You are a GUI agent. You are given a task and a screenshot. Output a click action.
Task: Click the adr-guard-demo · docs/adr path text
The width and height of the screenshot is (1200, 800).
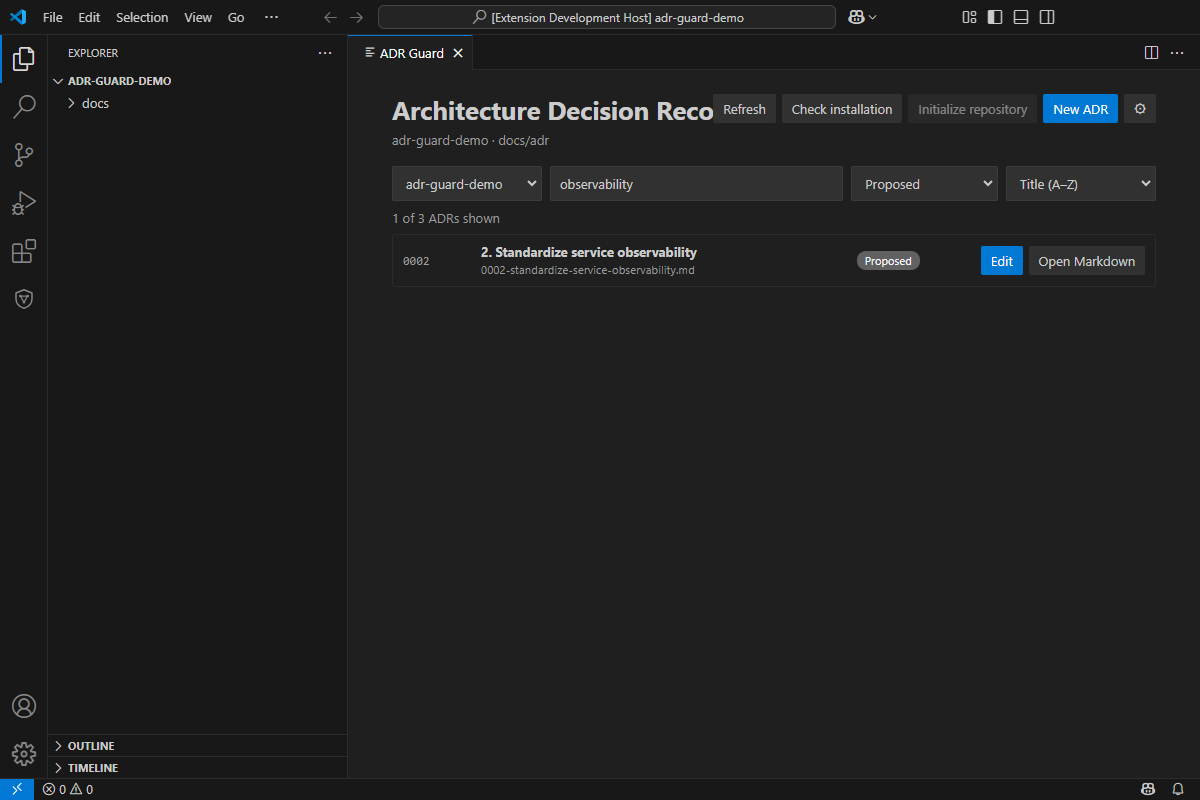[x=470, y=141]
